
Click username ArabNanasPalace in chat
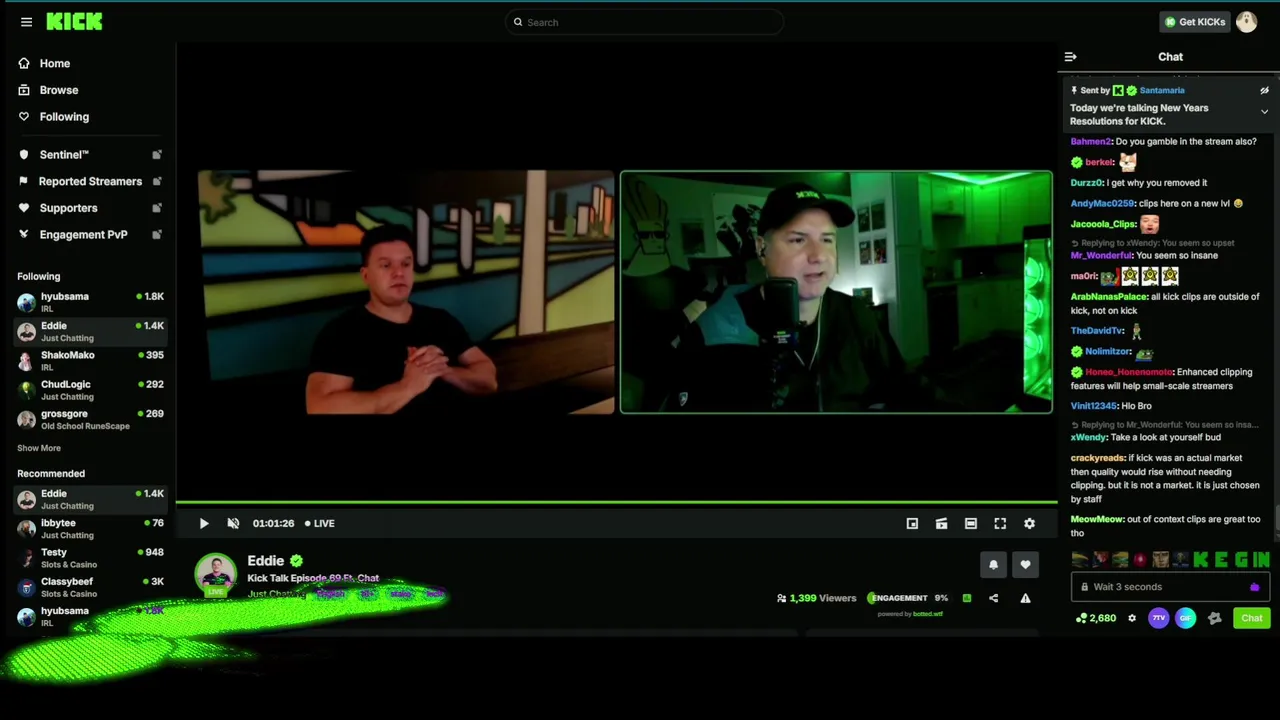tap(1109, 297)
